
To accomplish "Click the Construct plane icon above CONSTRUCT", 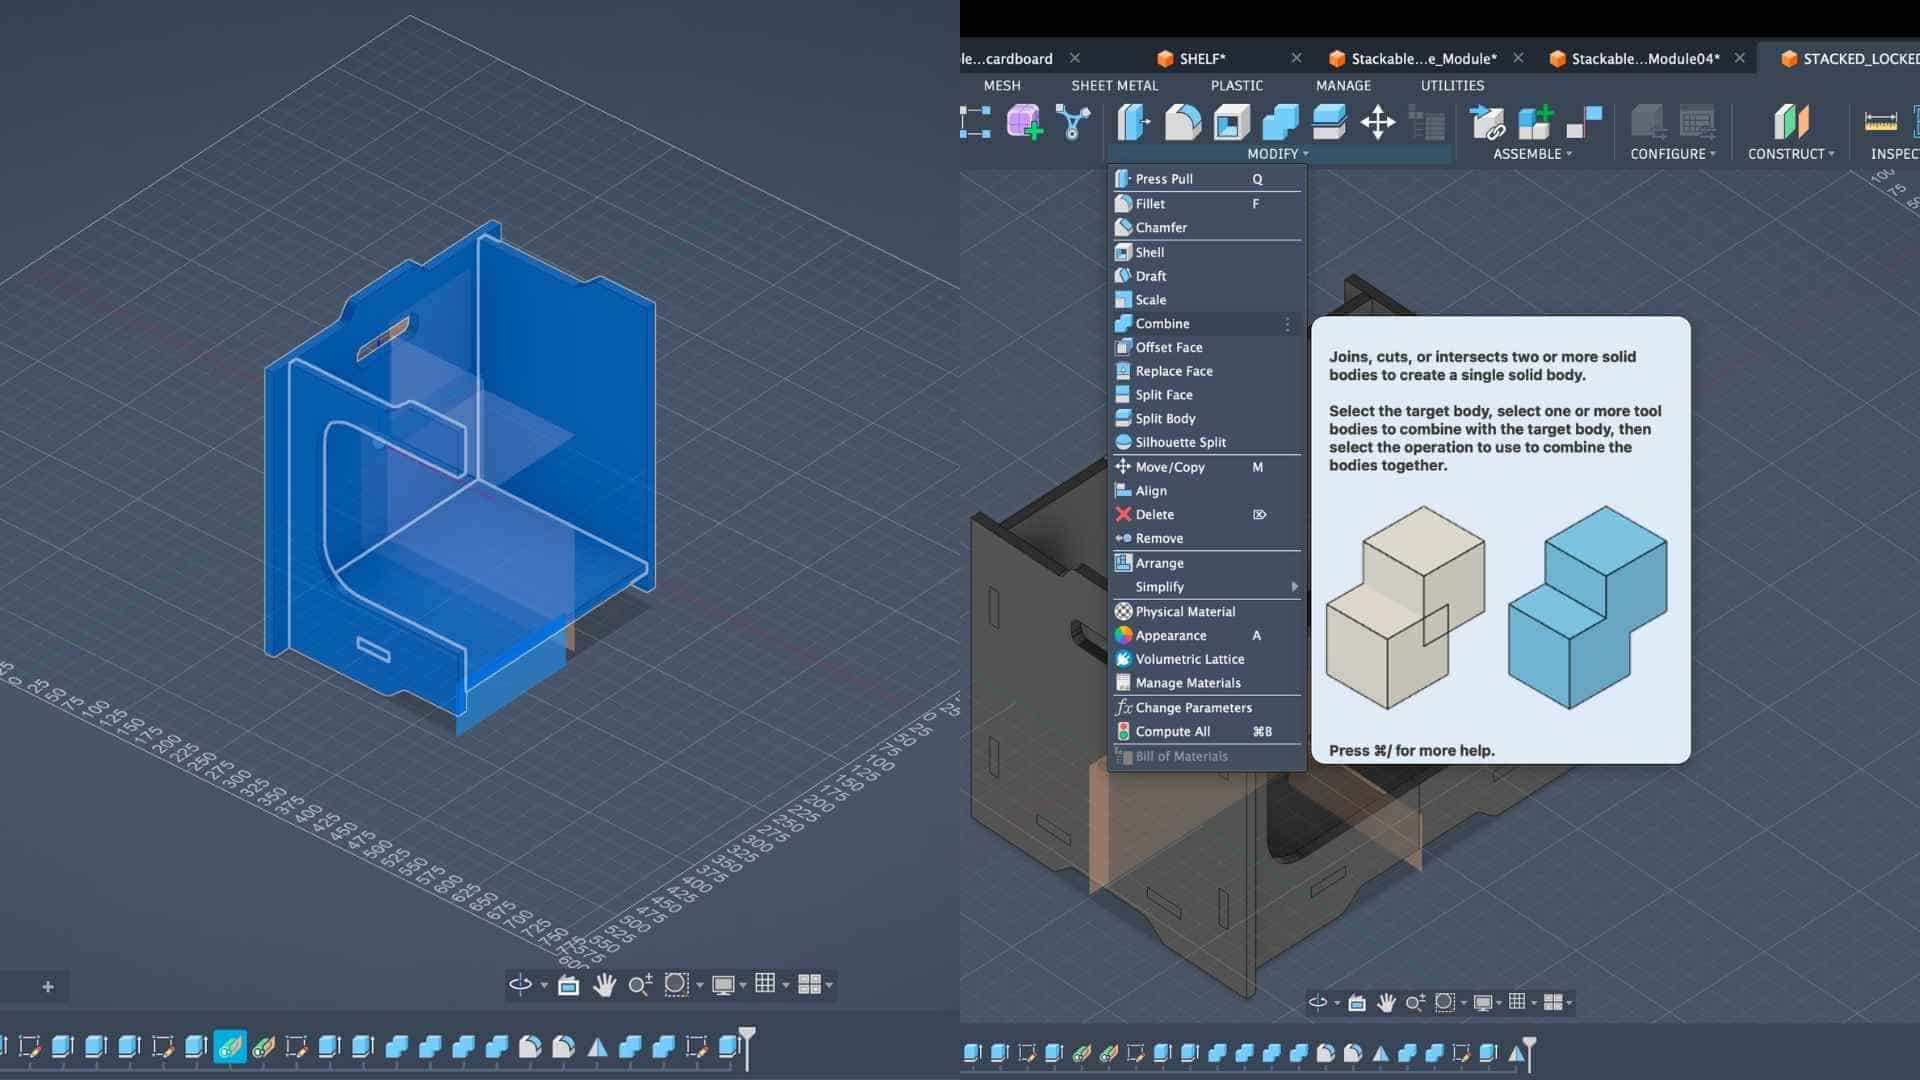I will (x=1790, y=122).
